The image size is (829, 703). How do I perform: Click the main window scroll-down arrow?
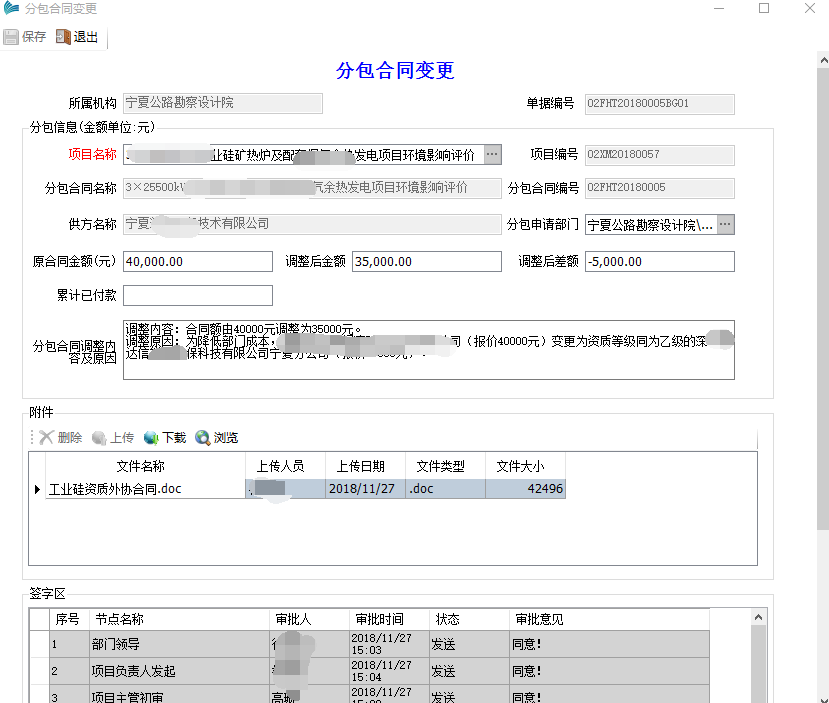[x=823, y=698]
